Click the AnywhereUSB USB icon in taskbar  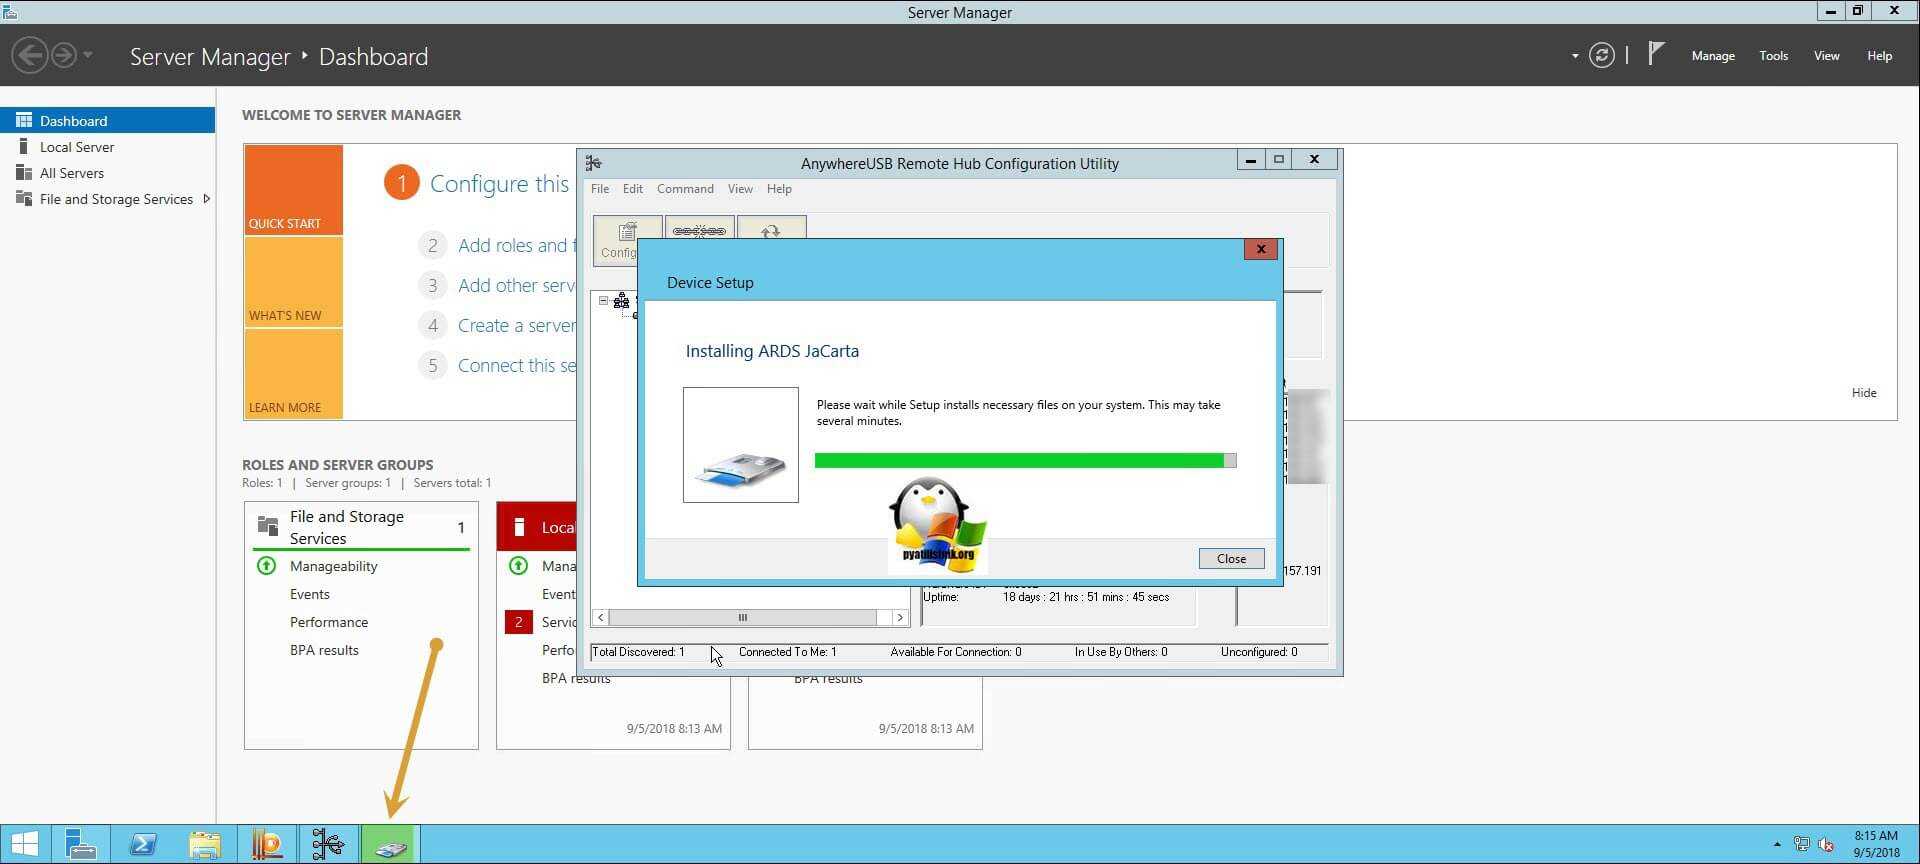(x=328, y=845)
